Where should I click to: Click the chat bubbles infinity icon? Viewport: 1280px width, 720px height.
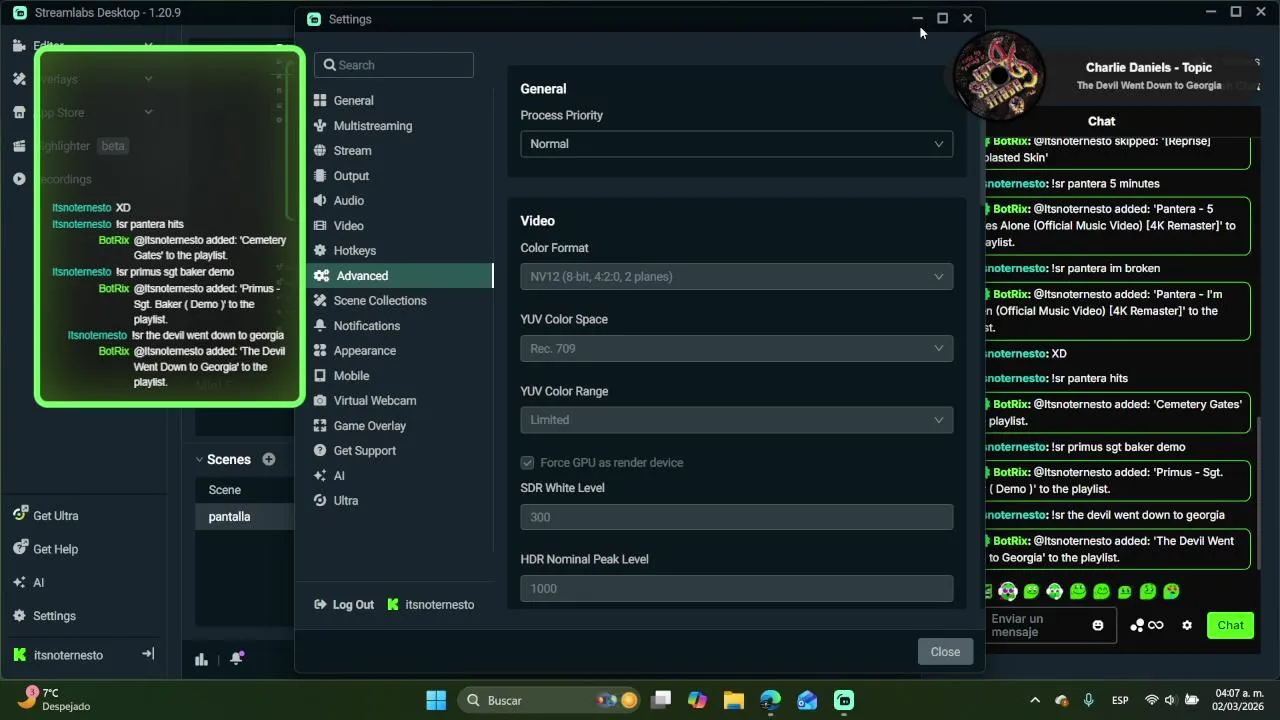coord(1146,625)
